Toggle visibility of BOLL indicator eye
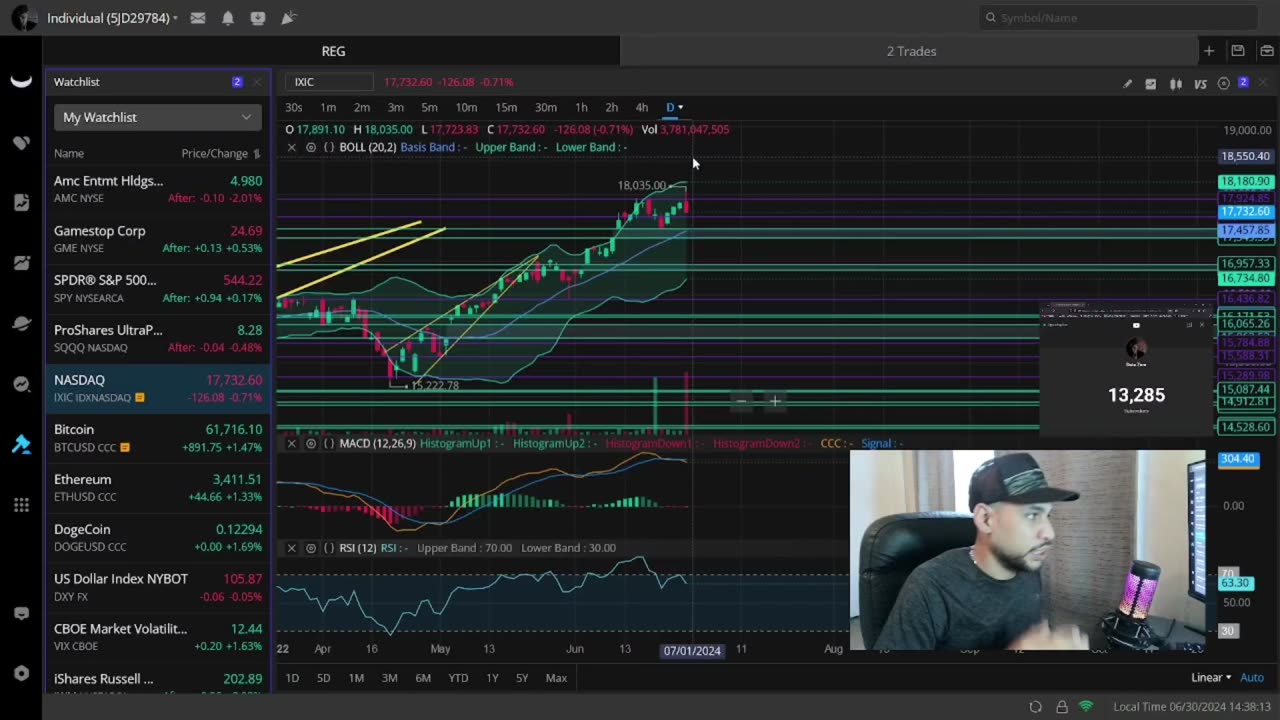The width and height of the screenshot is (1280, 720). coord(311,147)
